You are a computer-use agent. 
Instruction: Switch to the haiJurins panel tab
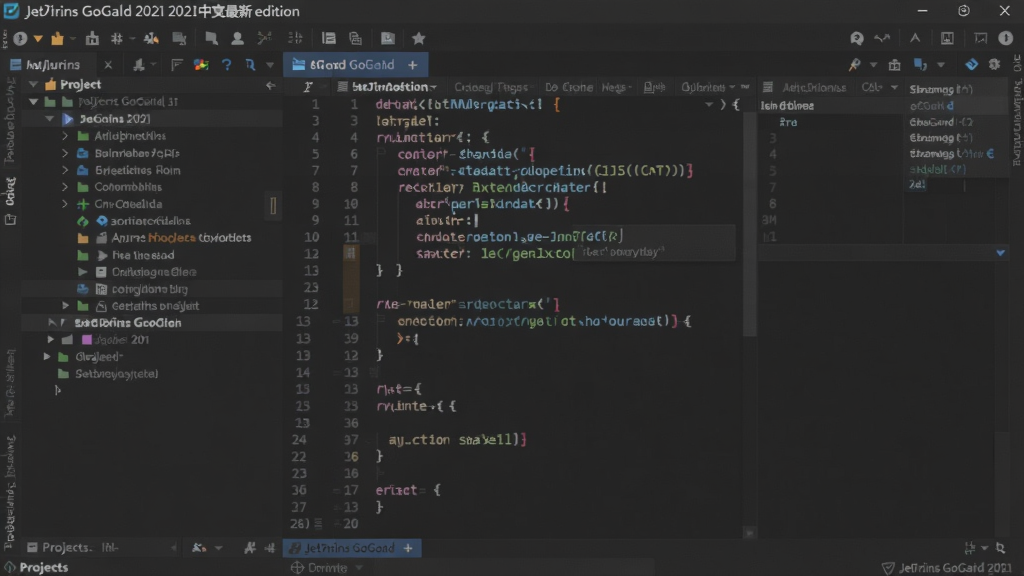[53, 65]
